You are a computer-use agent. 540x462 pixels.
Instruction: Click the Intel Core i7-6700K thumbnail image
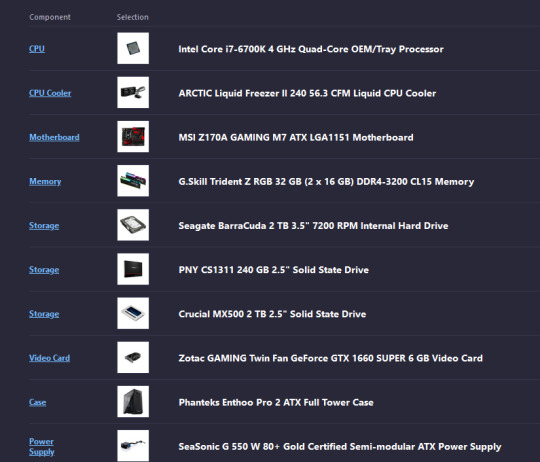click(133, 48)
